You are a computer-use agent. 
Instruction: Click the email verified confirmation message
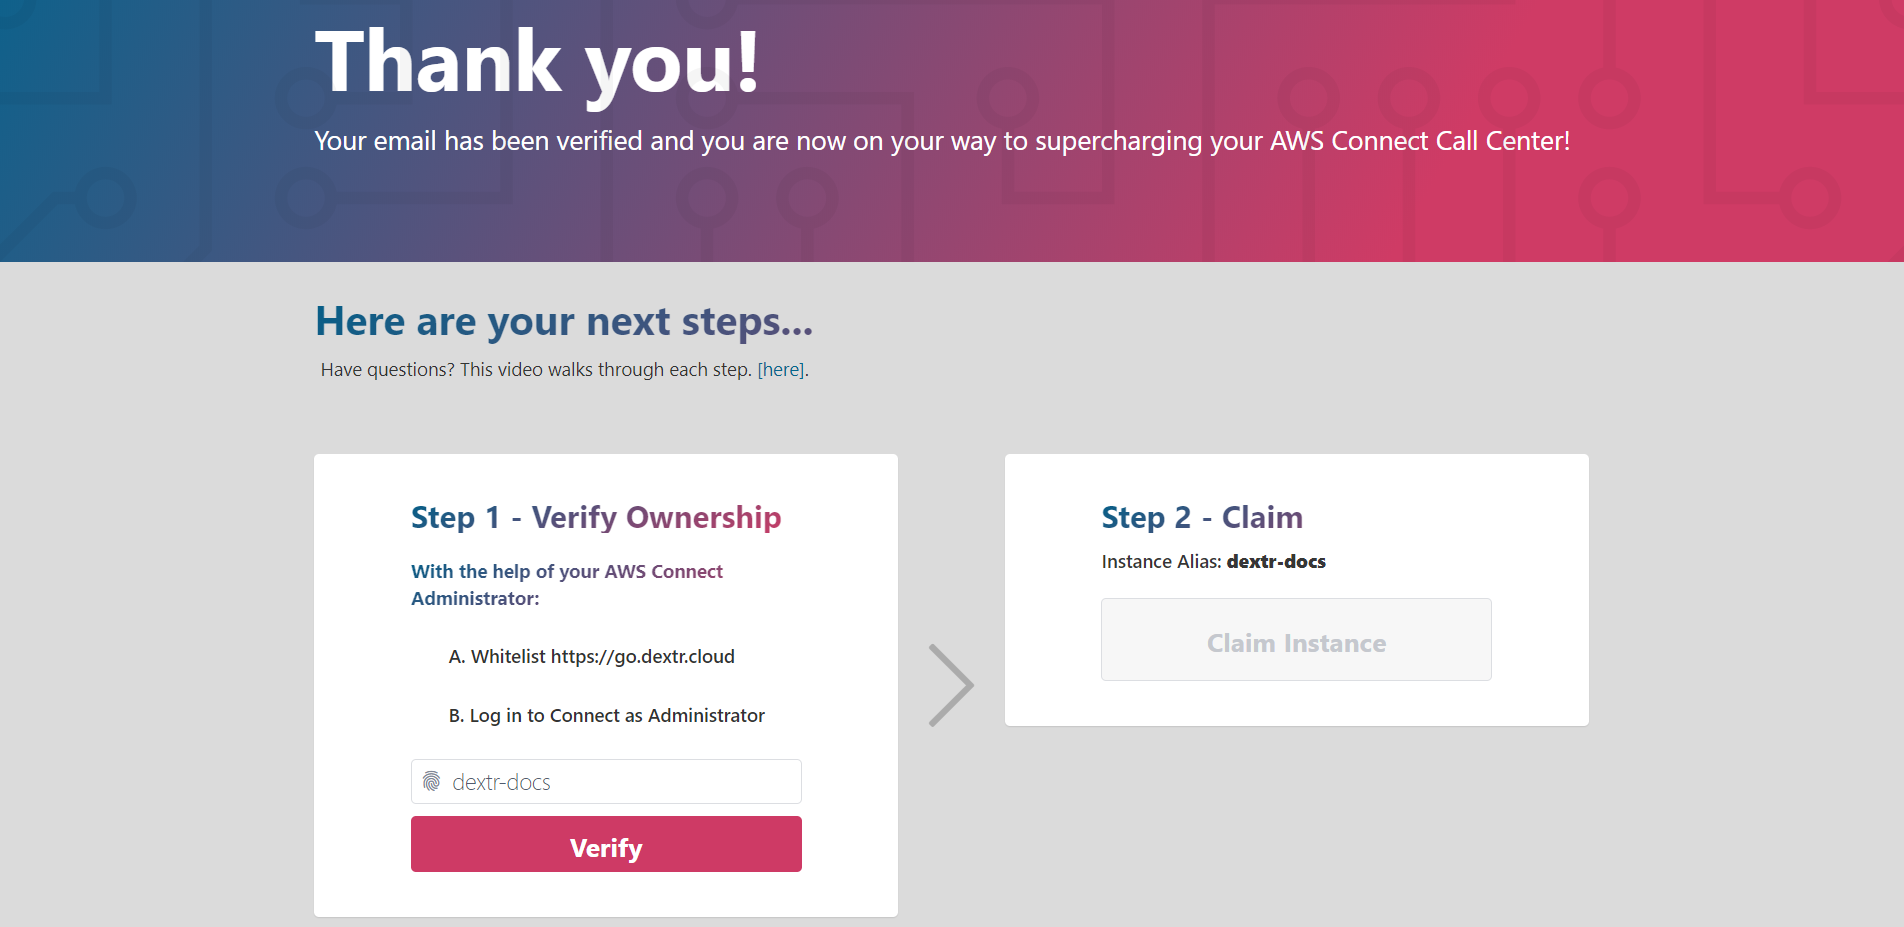(942, 141)
